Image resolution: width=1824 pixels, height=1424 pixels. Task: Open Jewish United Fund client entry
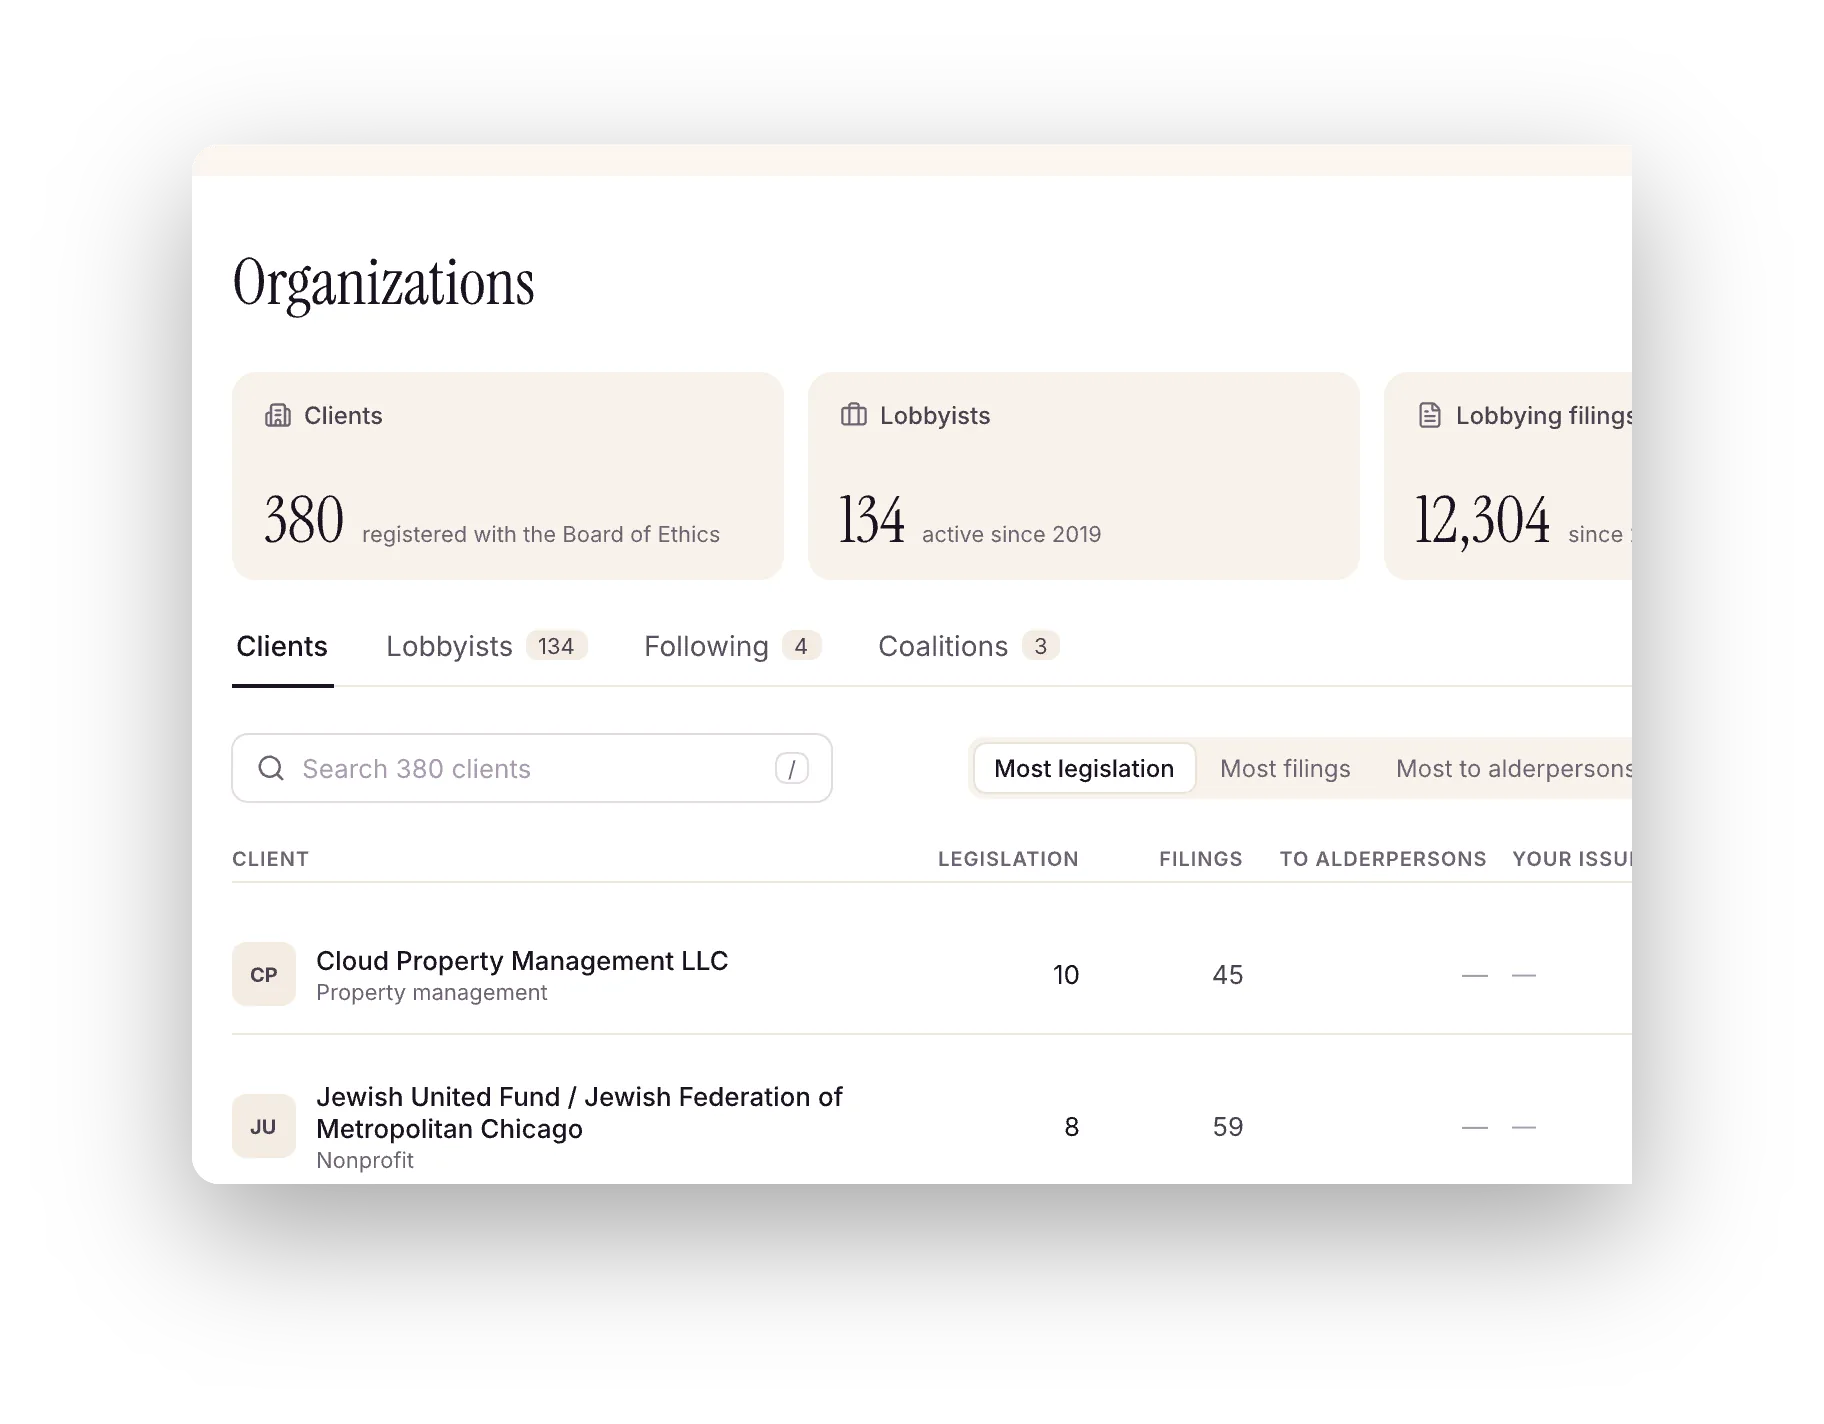click(x=579, y=1112)
